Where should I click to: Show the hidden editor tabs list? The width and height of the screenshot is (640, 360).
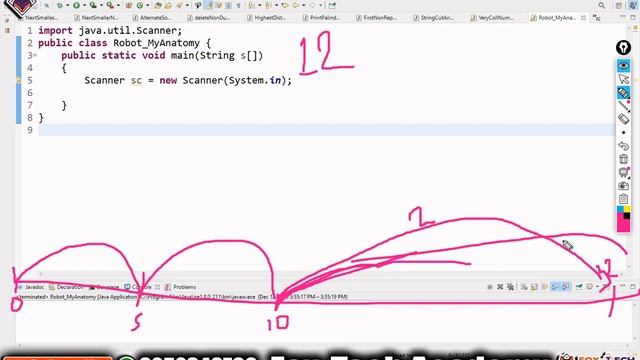(596, 18)
